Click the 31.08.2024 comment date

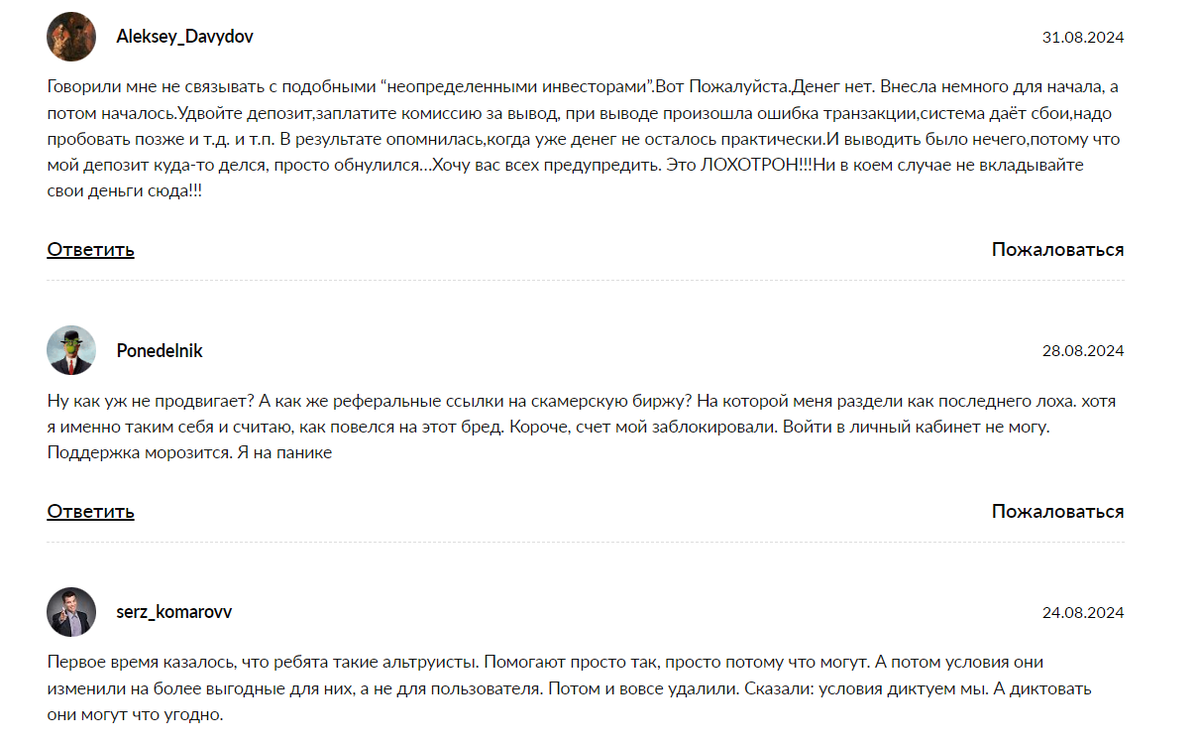coord(1082,38)
